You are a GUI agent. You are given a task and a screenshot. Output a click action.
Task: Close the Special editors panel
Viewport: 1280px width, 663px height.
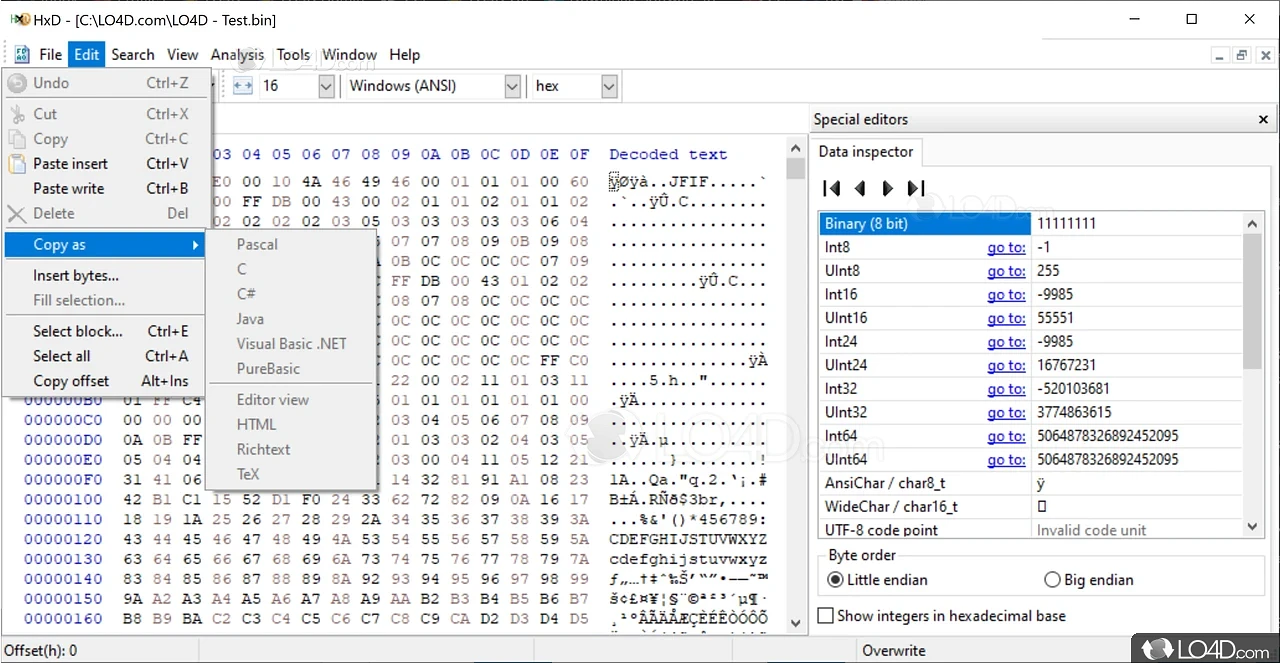click(x=1263, y=119)
